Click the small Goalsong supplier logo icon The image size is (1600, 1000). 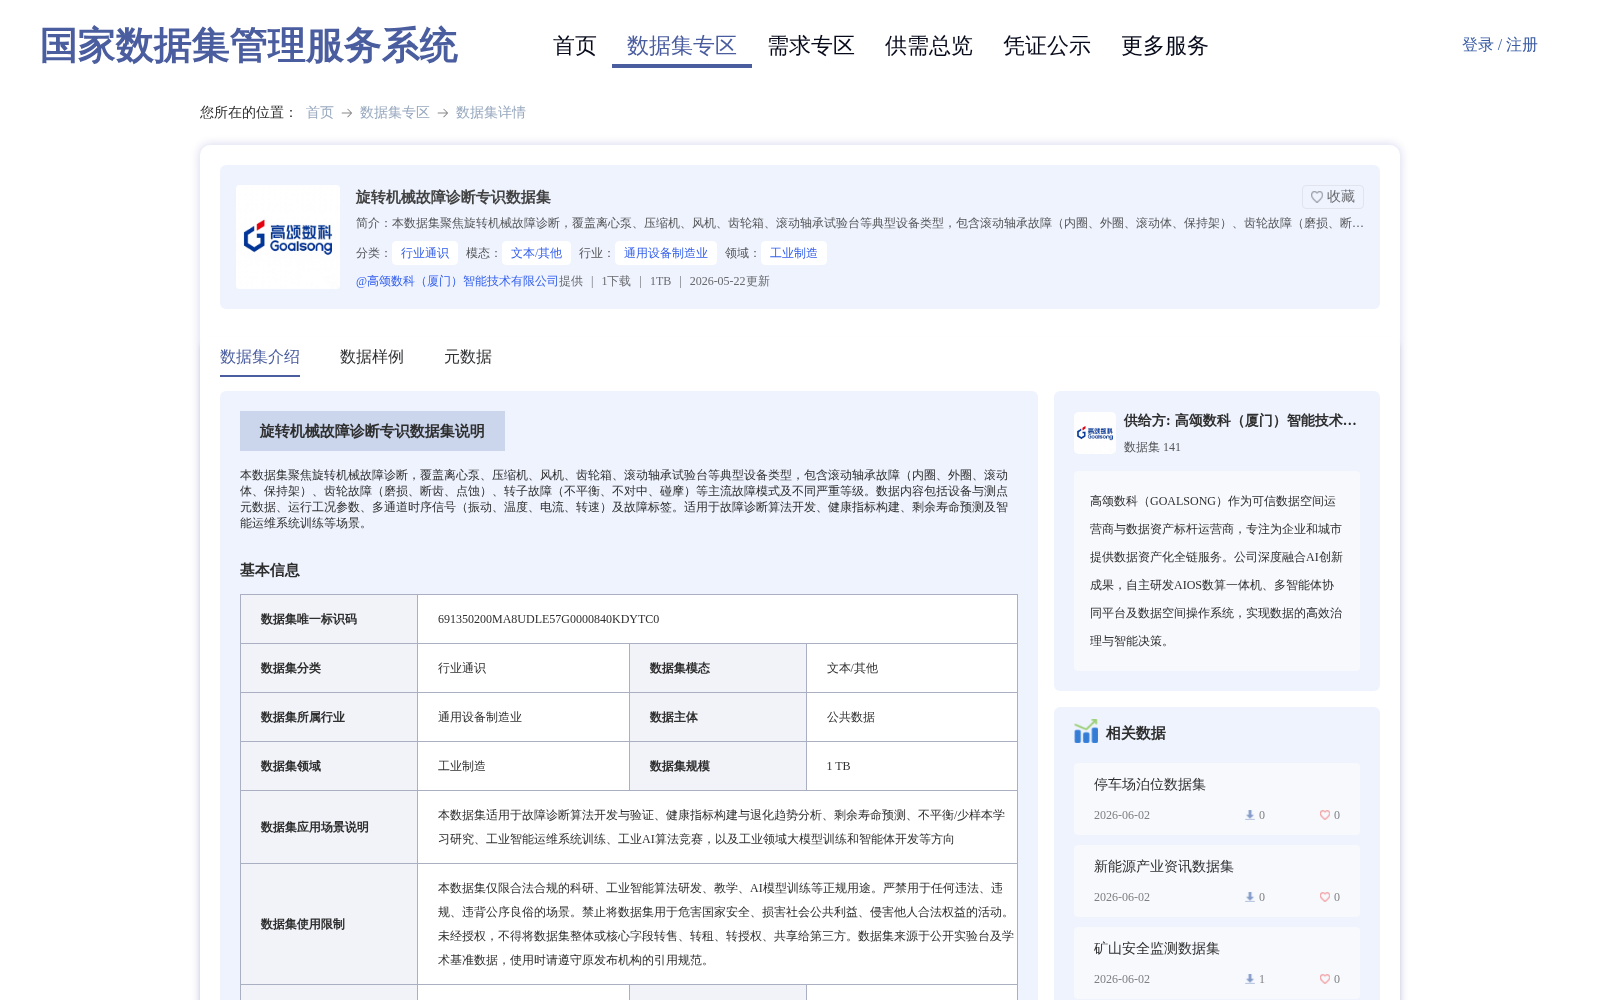coord(1095,433)
